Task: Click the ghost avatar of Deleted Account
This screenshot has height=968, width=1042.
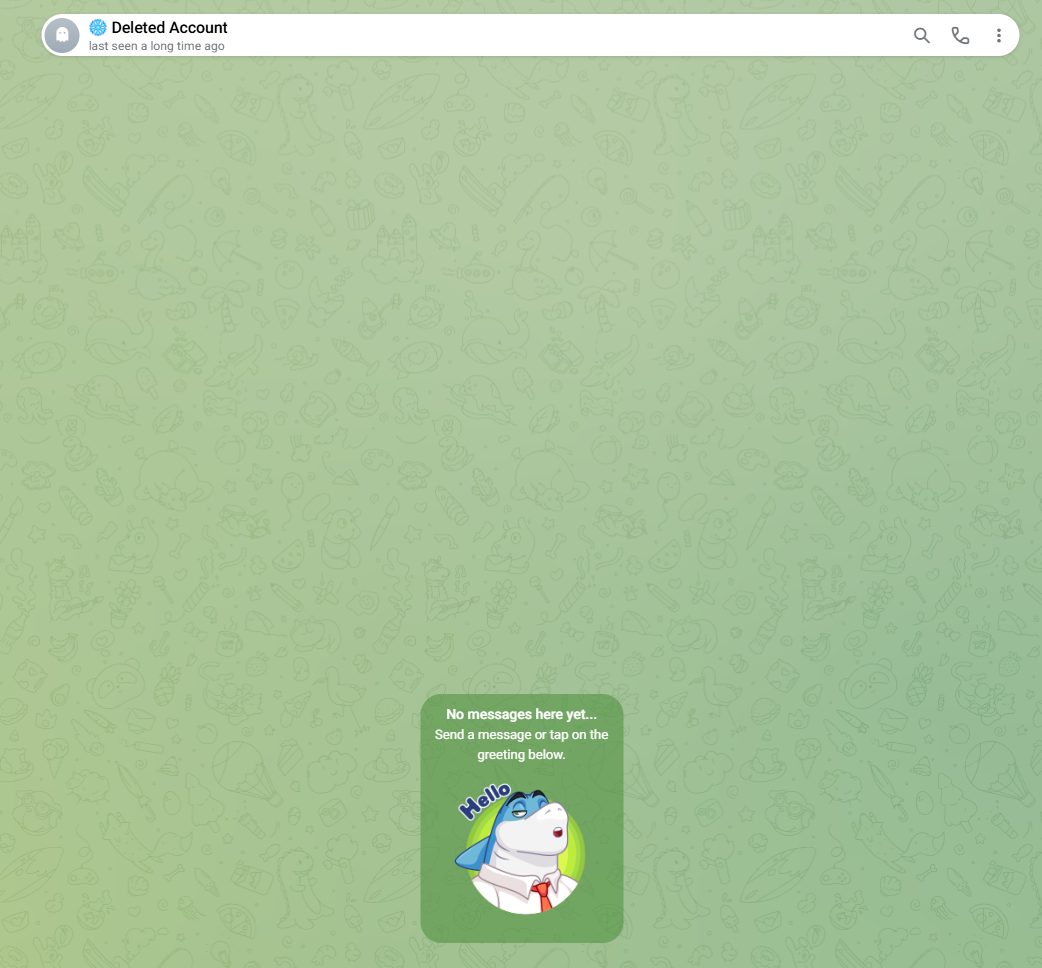Action: point(62,35)
